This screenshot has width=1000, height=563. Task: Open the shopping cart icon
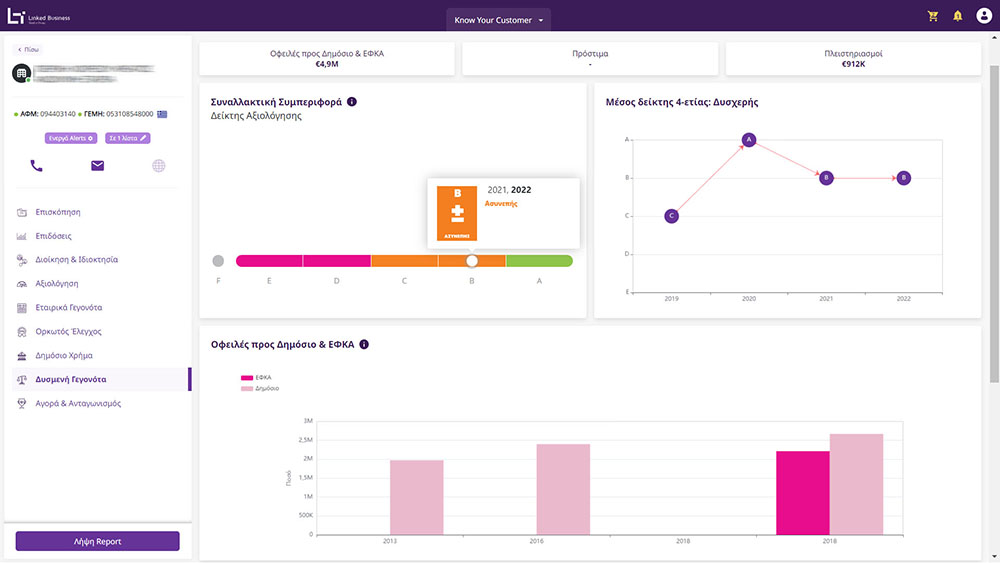932,17
